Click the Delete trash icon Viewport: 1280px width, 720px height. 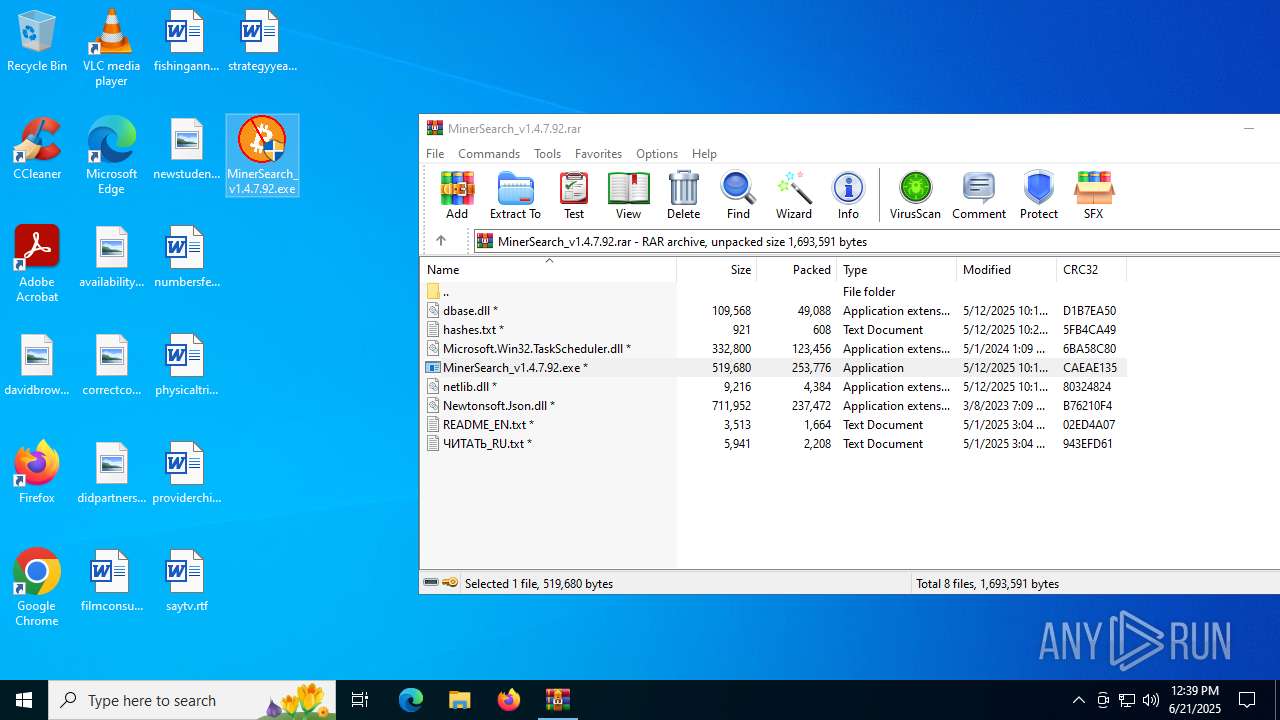(x=683, y=195)
